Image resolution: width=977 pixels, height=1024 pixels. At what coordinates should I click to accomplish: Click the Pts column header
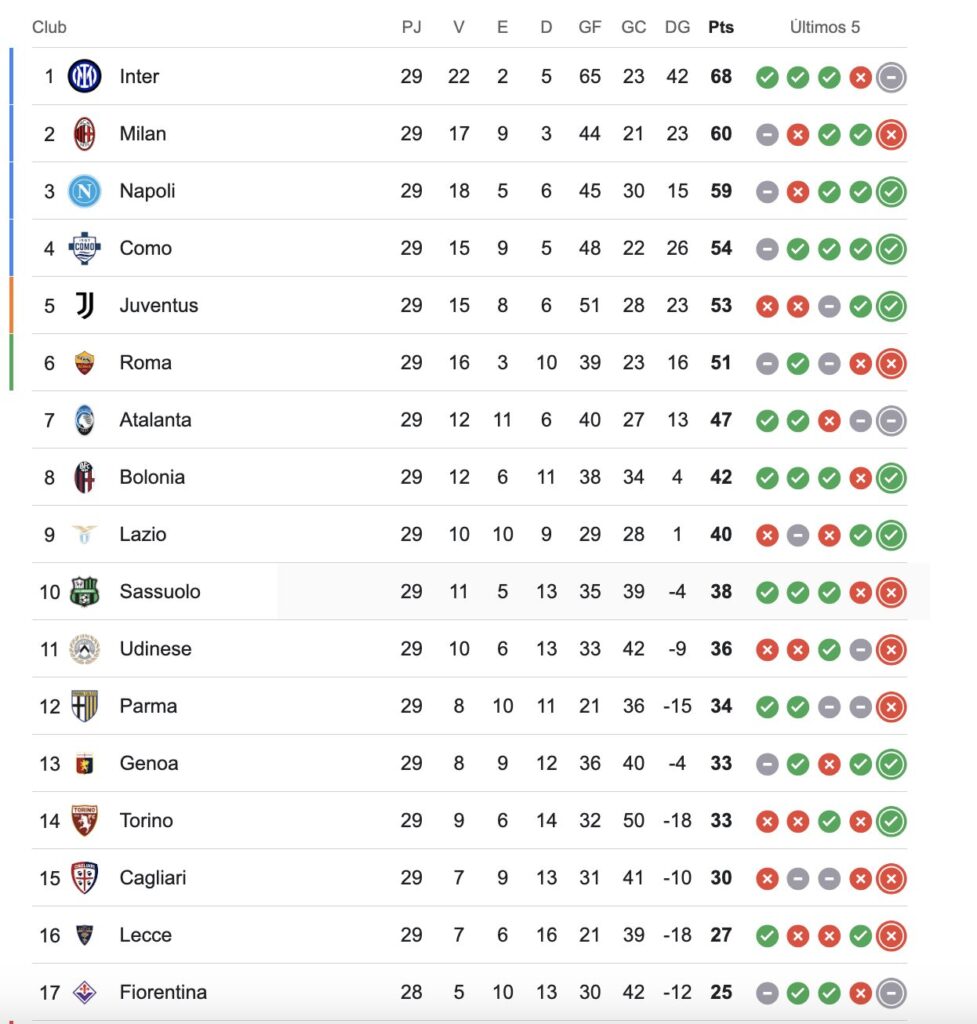pos(721,27)
